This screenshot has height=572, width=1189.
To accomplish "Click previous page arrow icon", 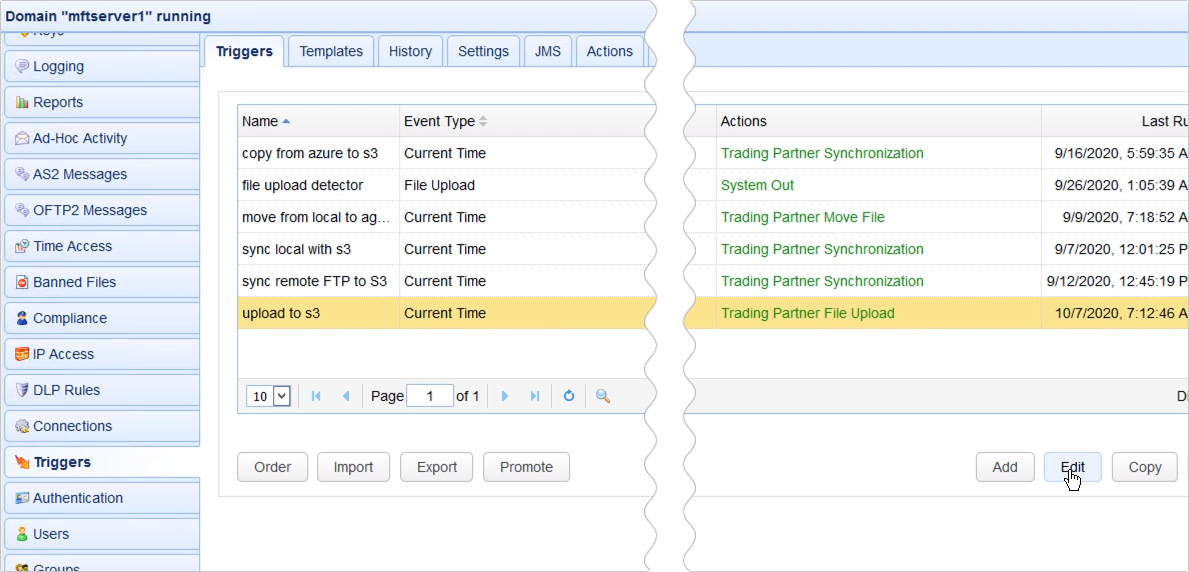I will pos(346,396).
